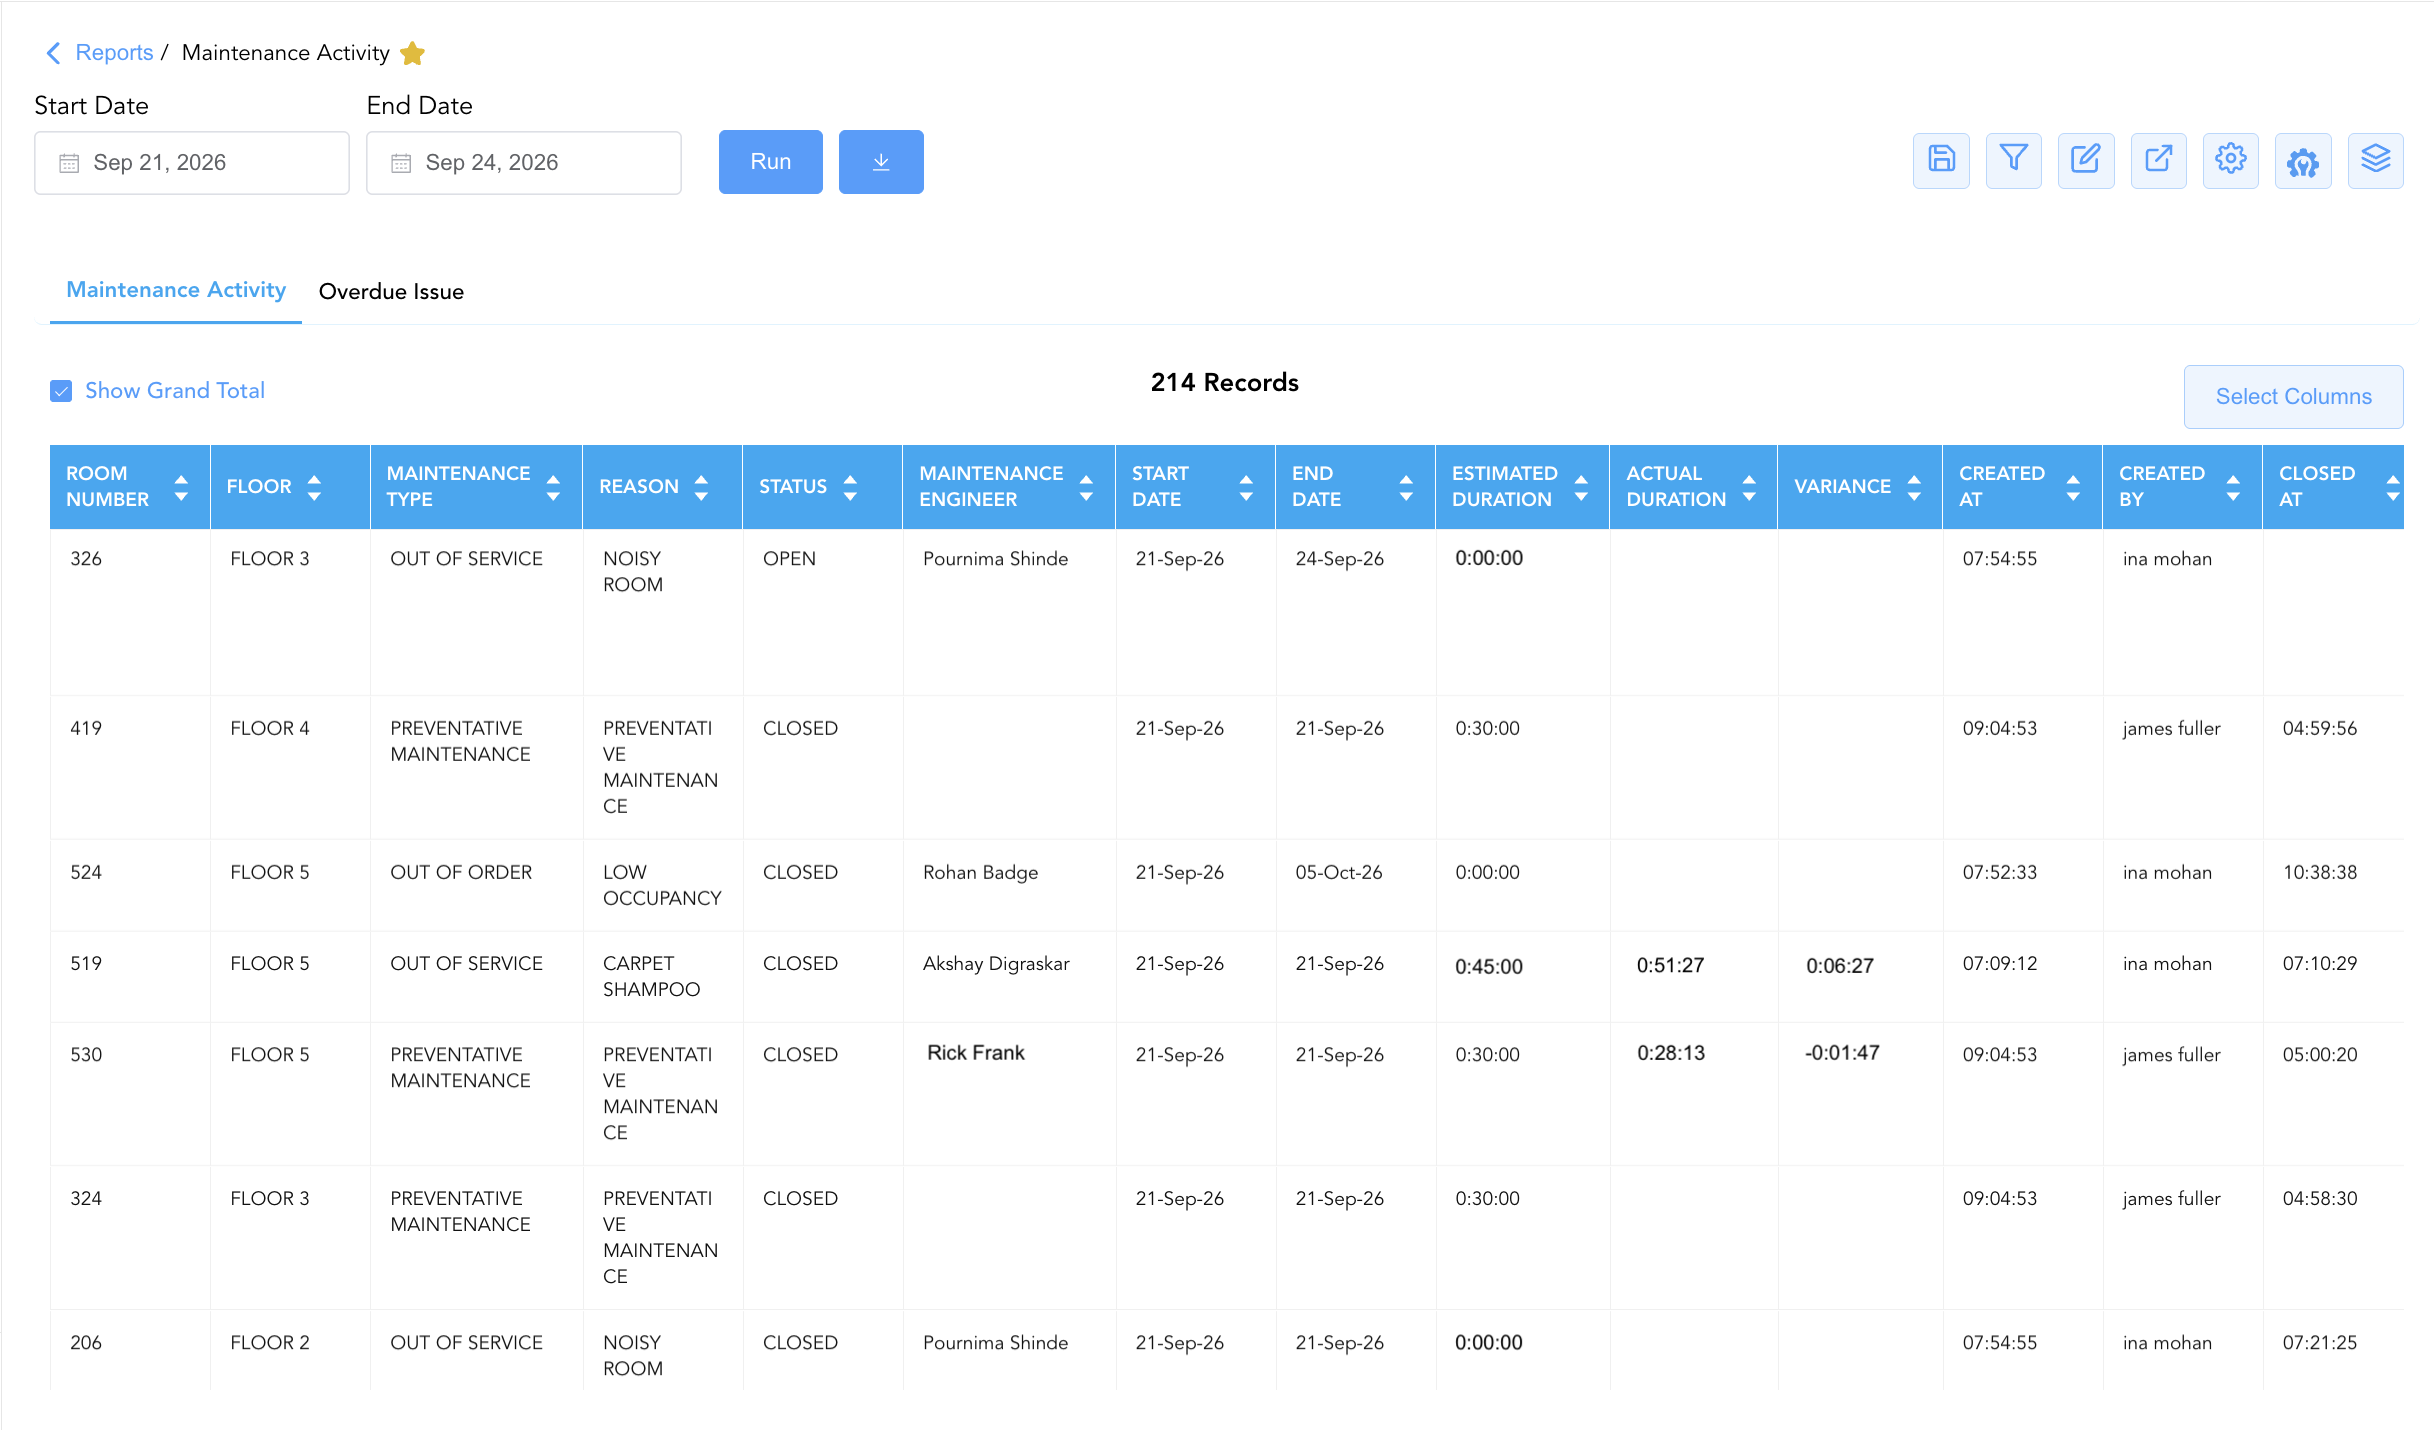Click the 214 Records label
Image resolution: width=2434 pixels, height=1430 pixels.
(x=1224, y=383)
